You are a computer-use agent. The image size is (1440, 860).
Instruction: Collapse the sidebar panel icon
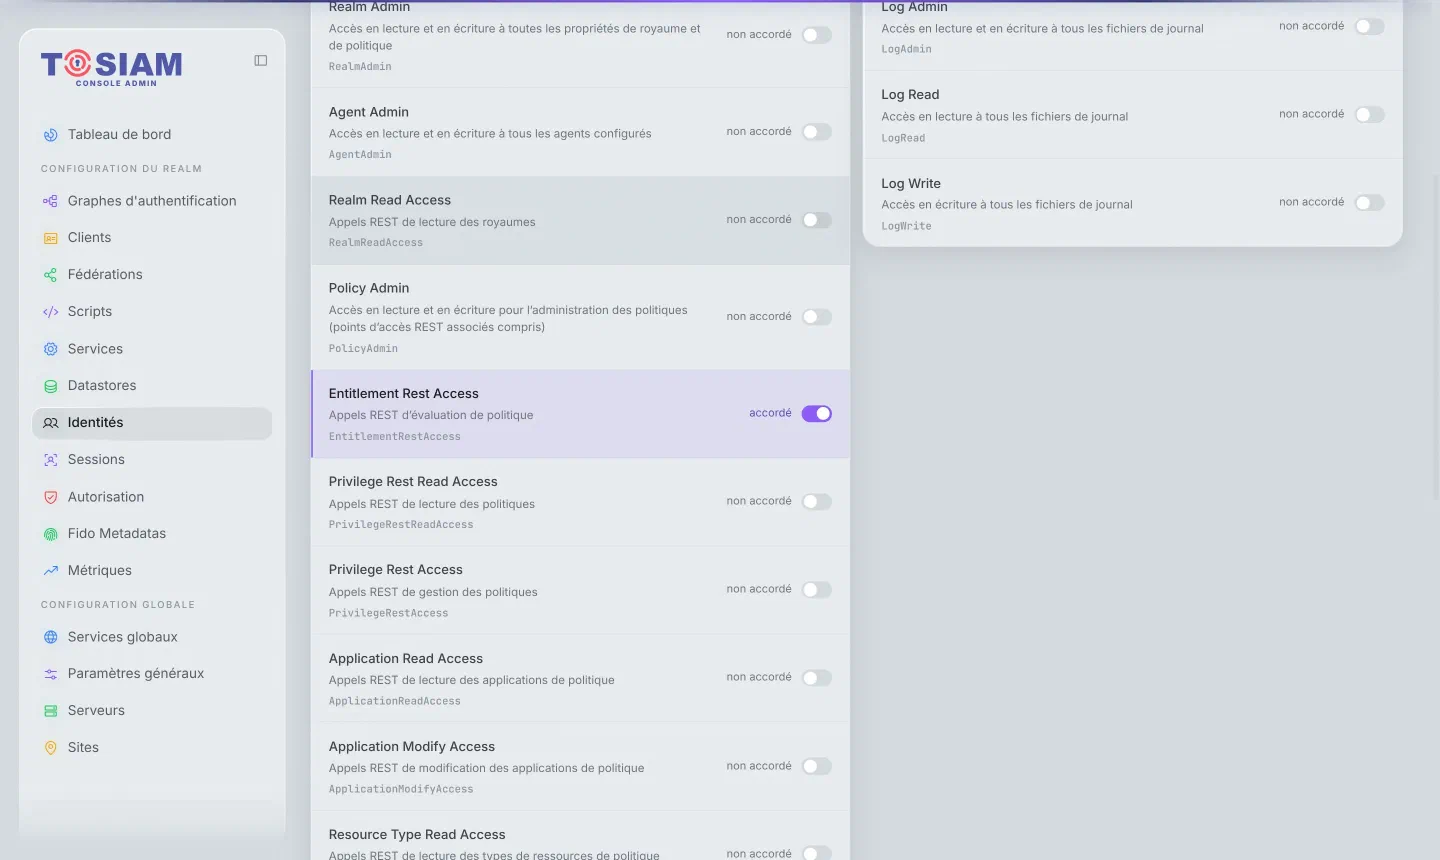(261, 61)
